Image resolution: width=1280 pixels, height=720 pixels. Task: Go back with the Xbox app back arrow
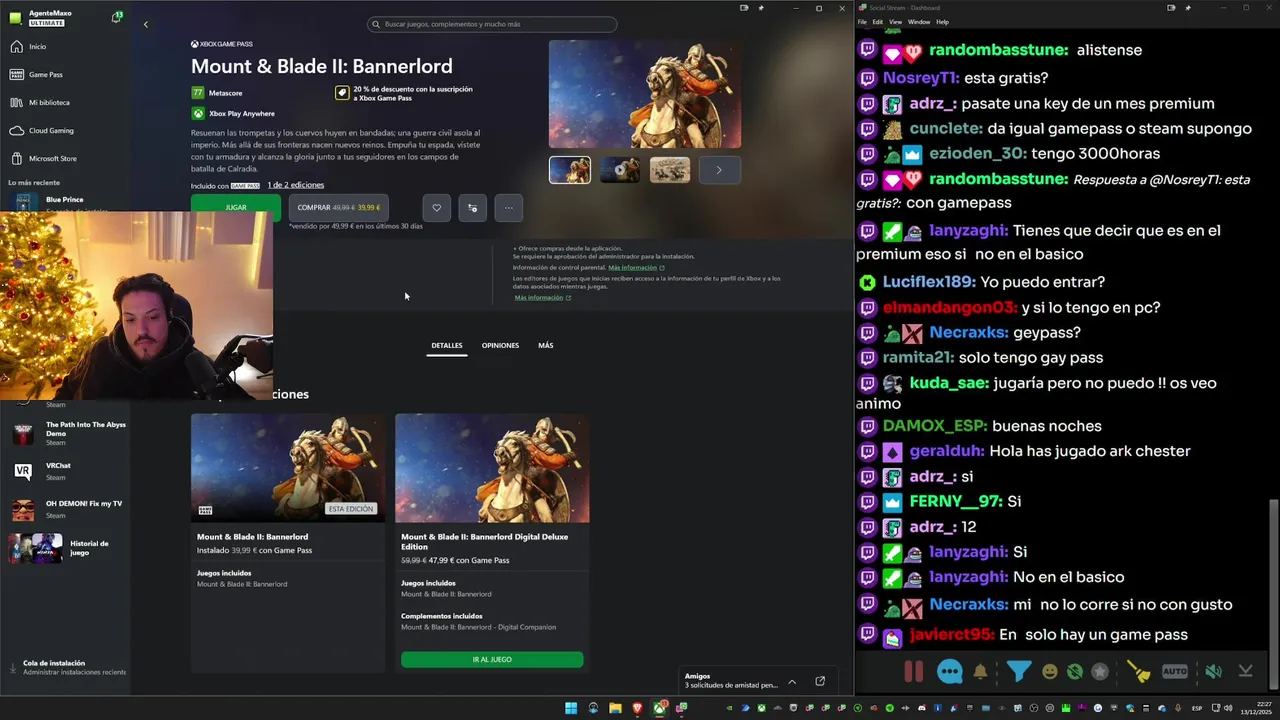click(145, 24)
